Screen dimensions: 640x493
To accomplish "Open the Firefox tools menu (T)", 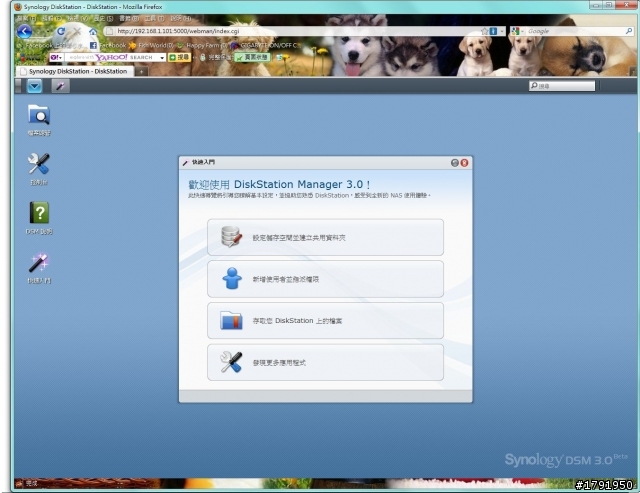I will click(x=154, y=19).
